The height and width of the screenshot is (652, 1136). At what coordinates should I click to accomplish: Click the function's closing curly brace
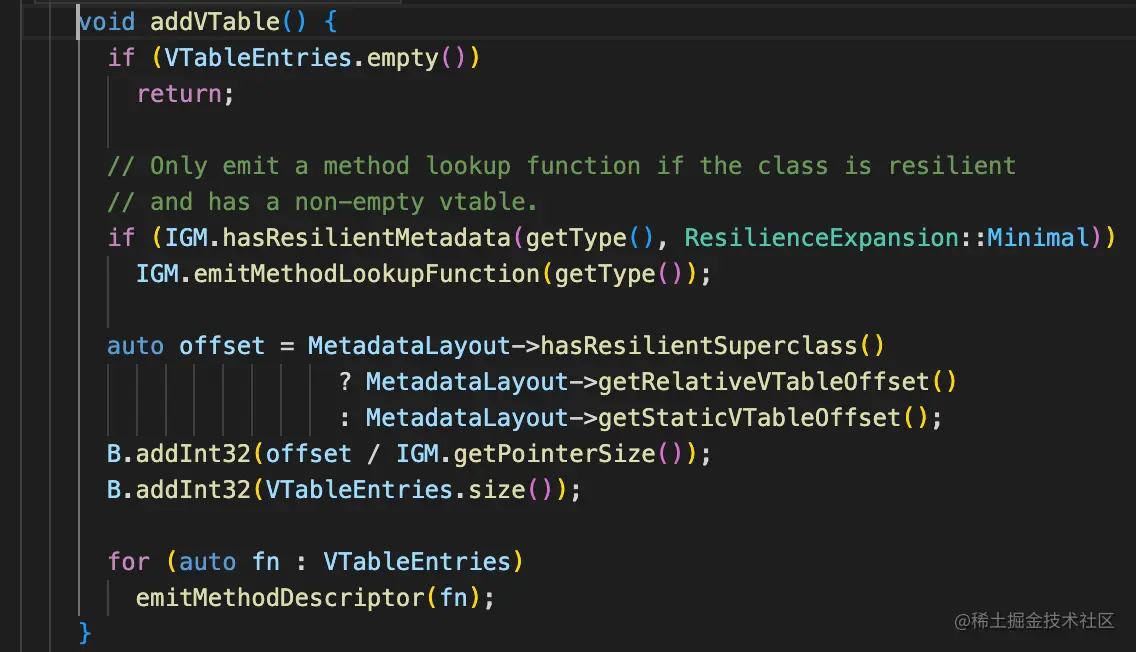pyautogui.click(x=85, y=632)
